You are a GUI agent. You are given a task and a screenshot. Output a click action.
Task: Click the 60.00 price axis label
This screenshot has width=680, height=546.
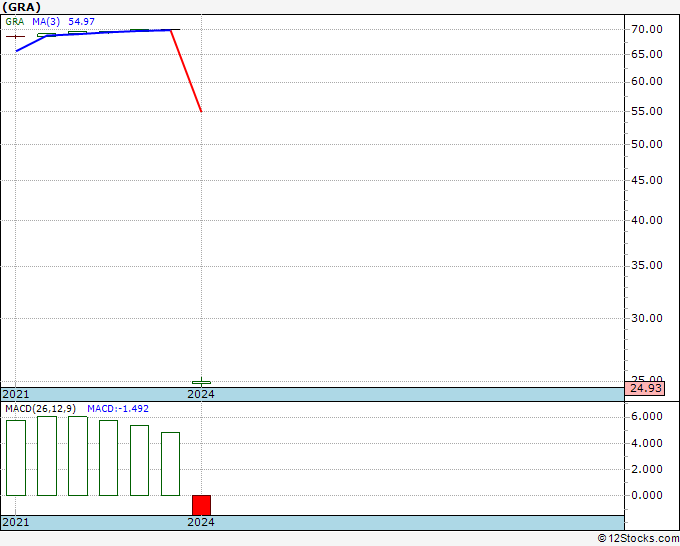coord(647,82)
